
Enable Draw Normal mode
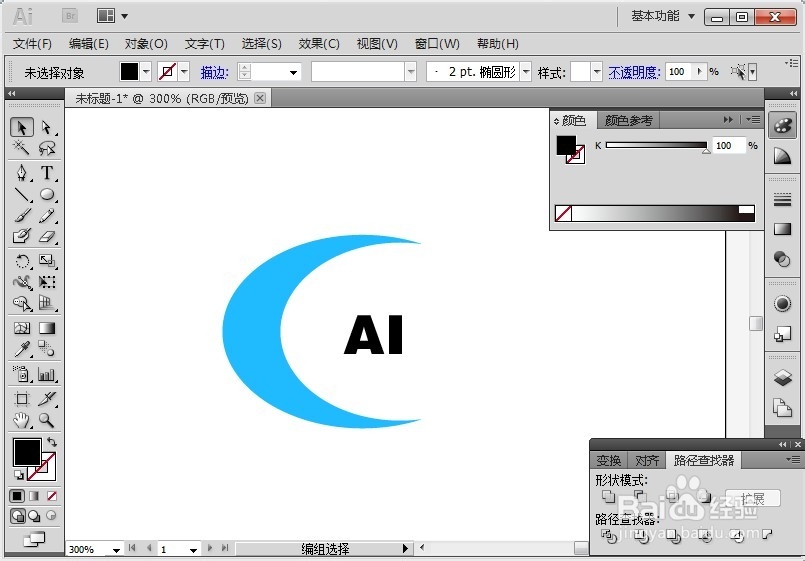[x=17, y=515]
